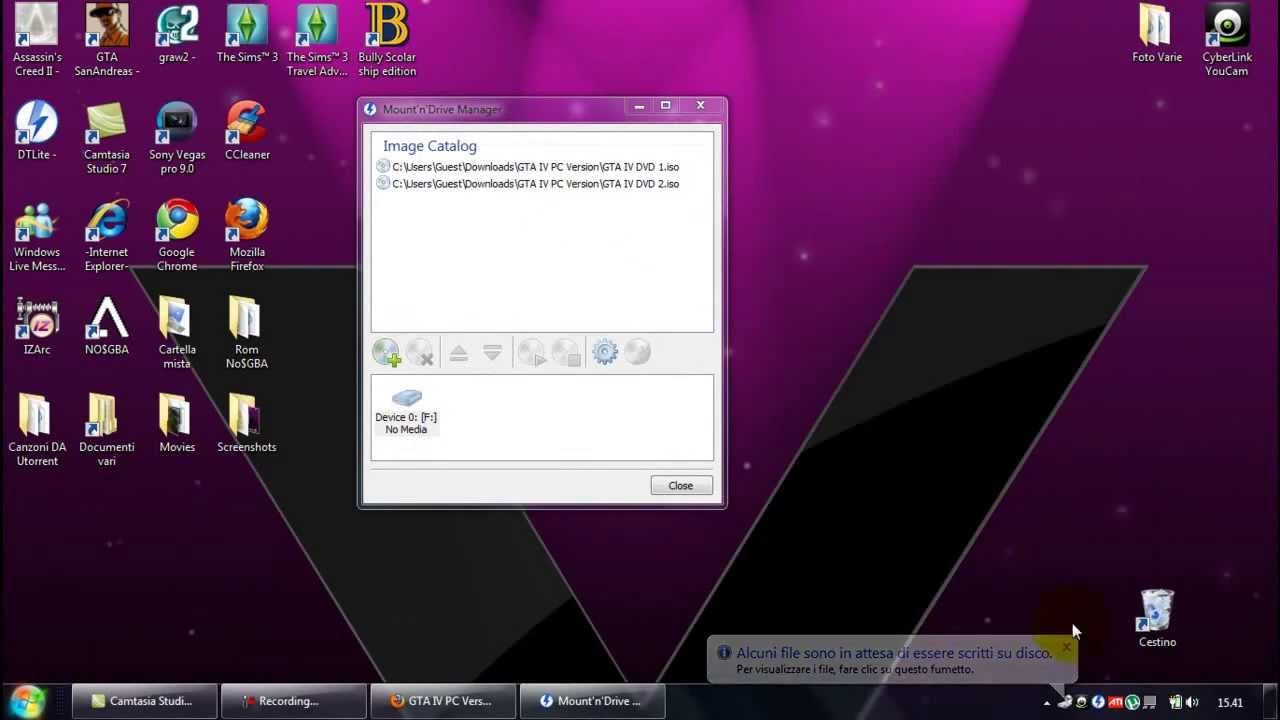Open Sony Vegas pro 9.0 shortcut
The image size is (1280, 720).
click(177, 137)
